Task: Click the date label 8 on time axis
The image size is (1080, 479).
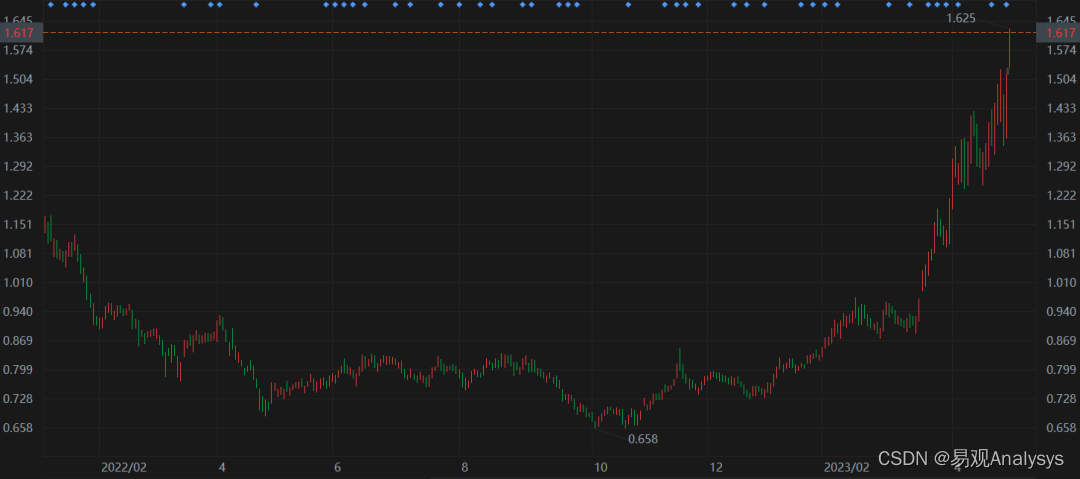Action: pyautogui.click(x=465, y=467)
